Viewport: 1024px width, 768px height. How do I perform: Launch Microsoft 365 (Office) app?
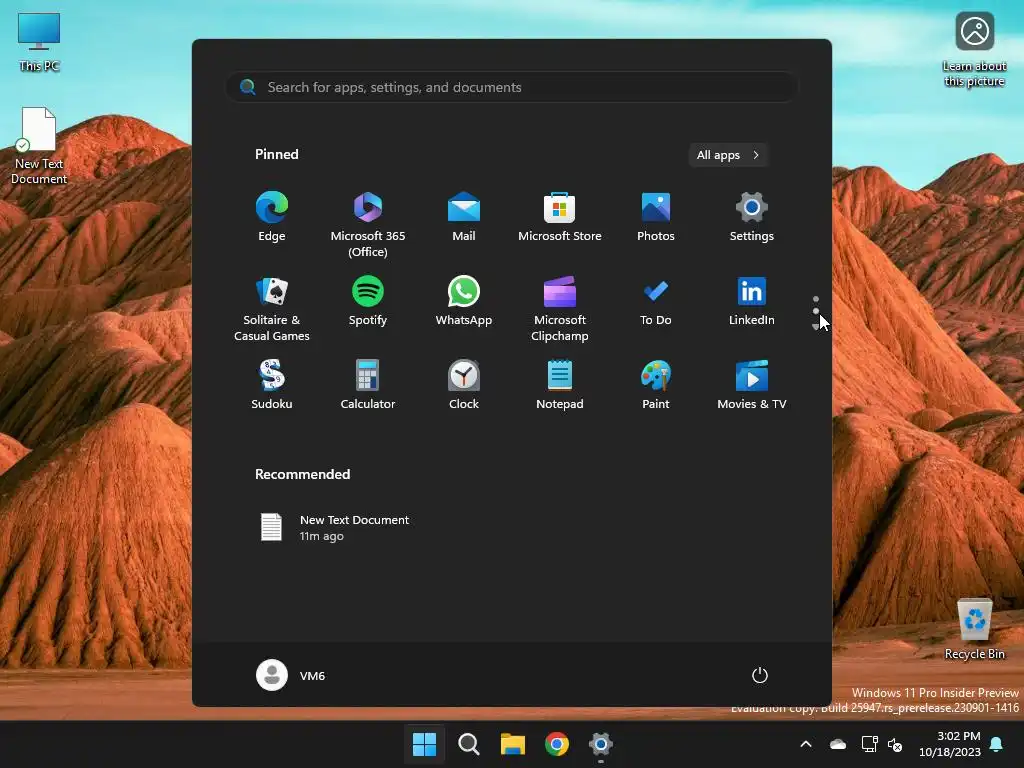pos(368,224)
